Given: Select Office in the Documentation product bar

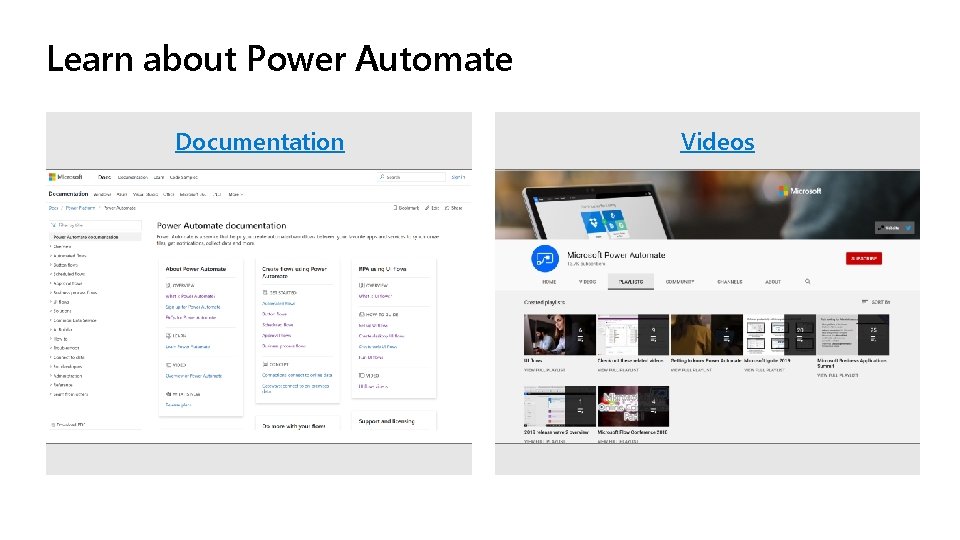Looking at the screenshot, I should (x=168, y=195).
